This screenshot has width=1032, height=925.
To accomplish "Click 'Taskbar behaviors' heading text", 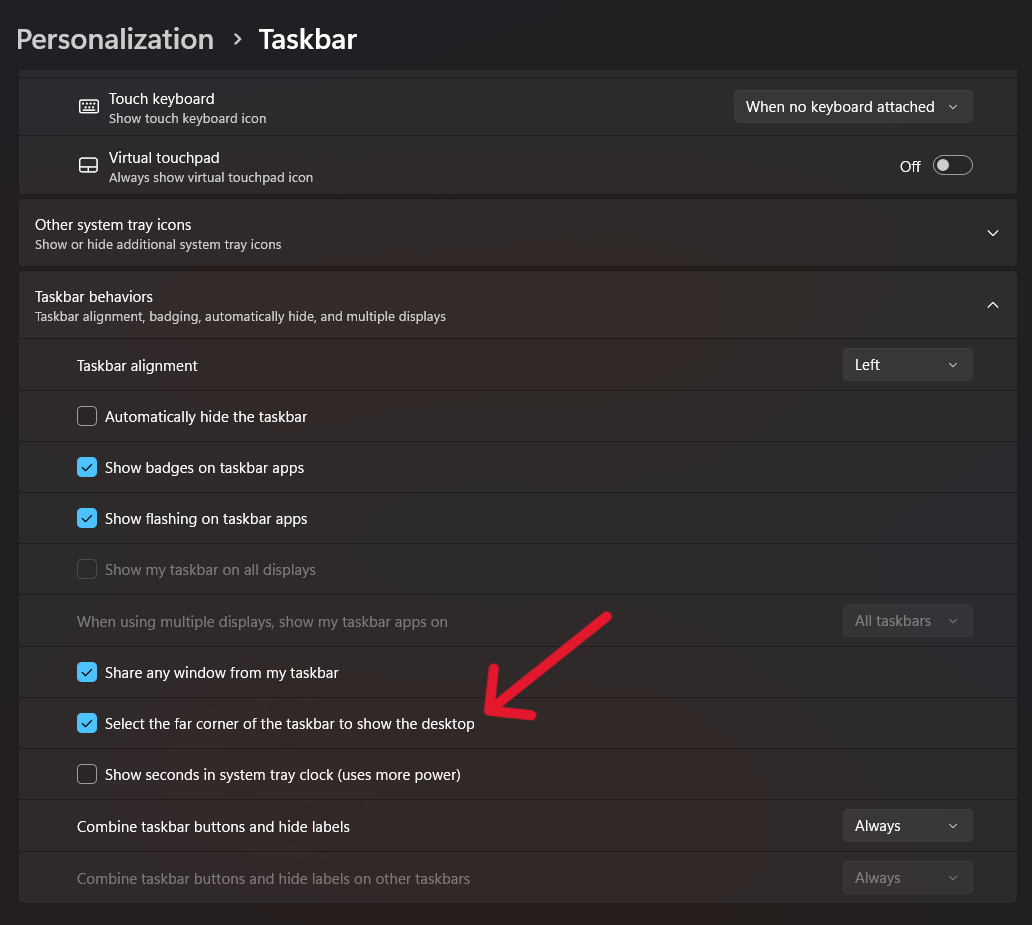I will coord(93,297).
